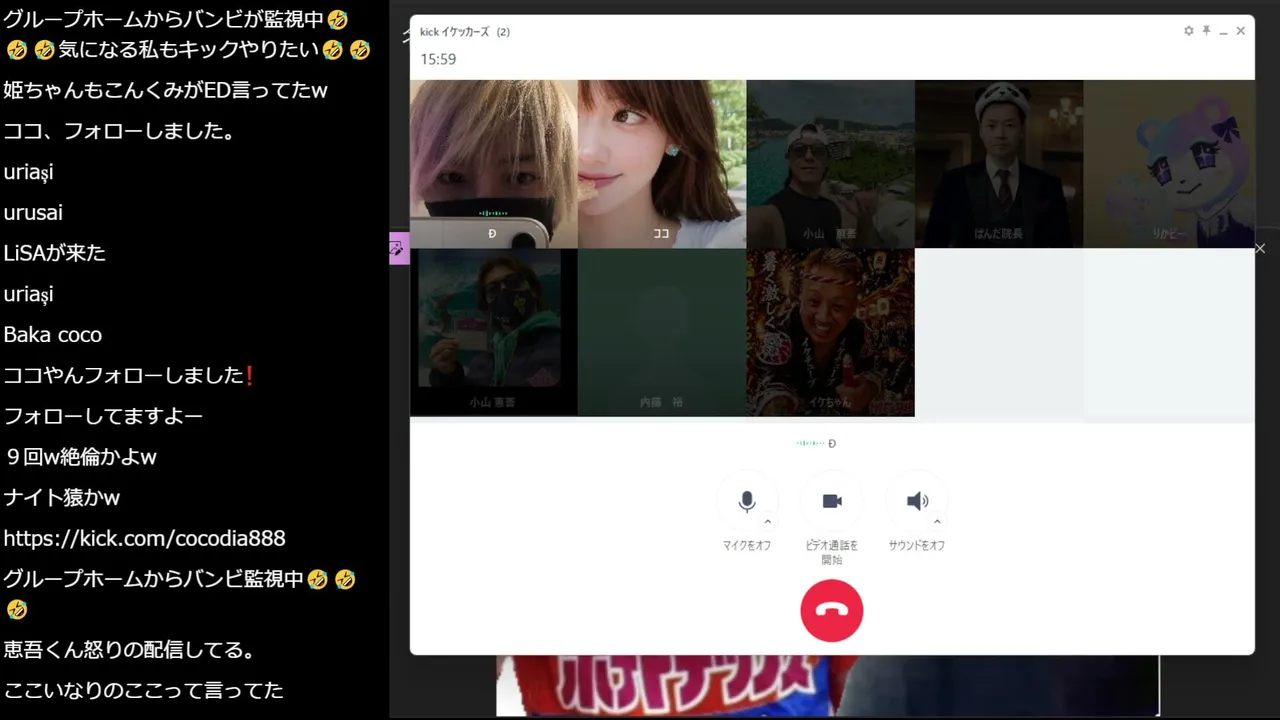Click active speaker indicator Đ below grid
This screenshot has height=720, width=1280.
pos(816,443)
